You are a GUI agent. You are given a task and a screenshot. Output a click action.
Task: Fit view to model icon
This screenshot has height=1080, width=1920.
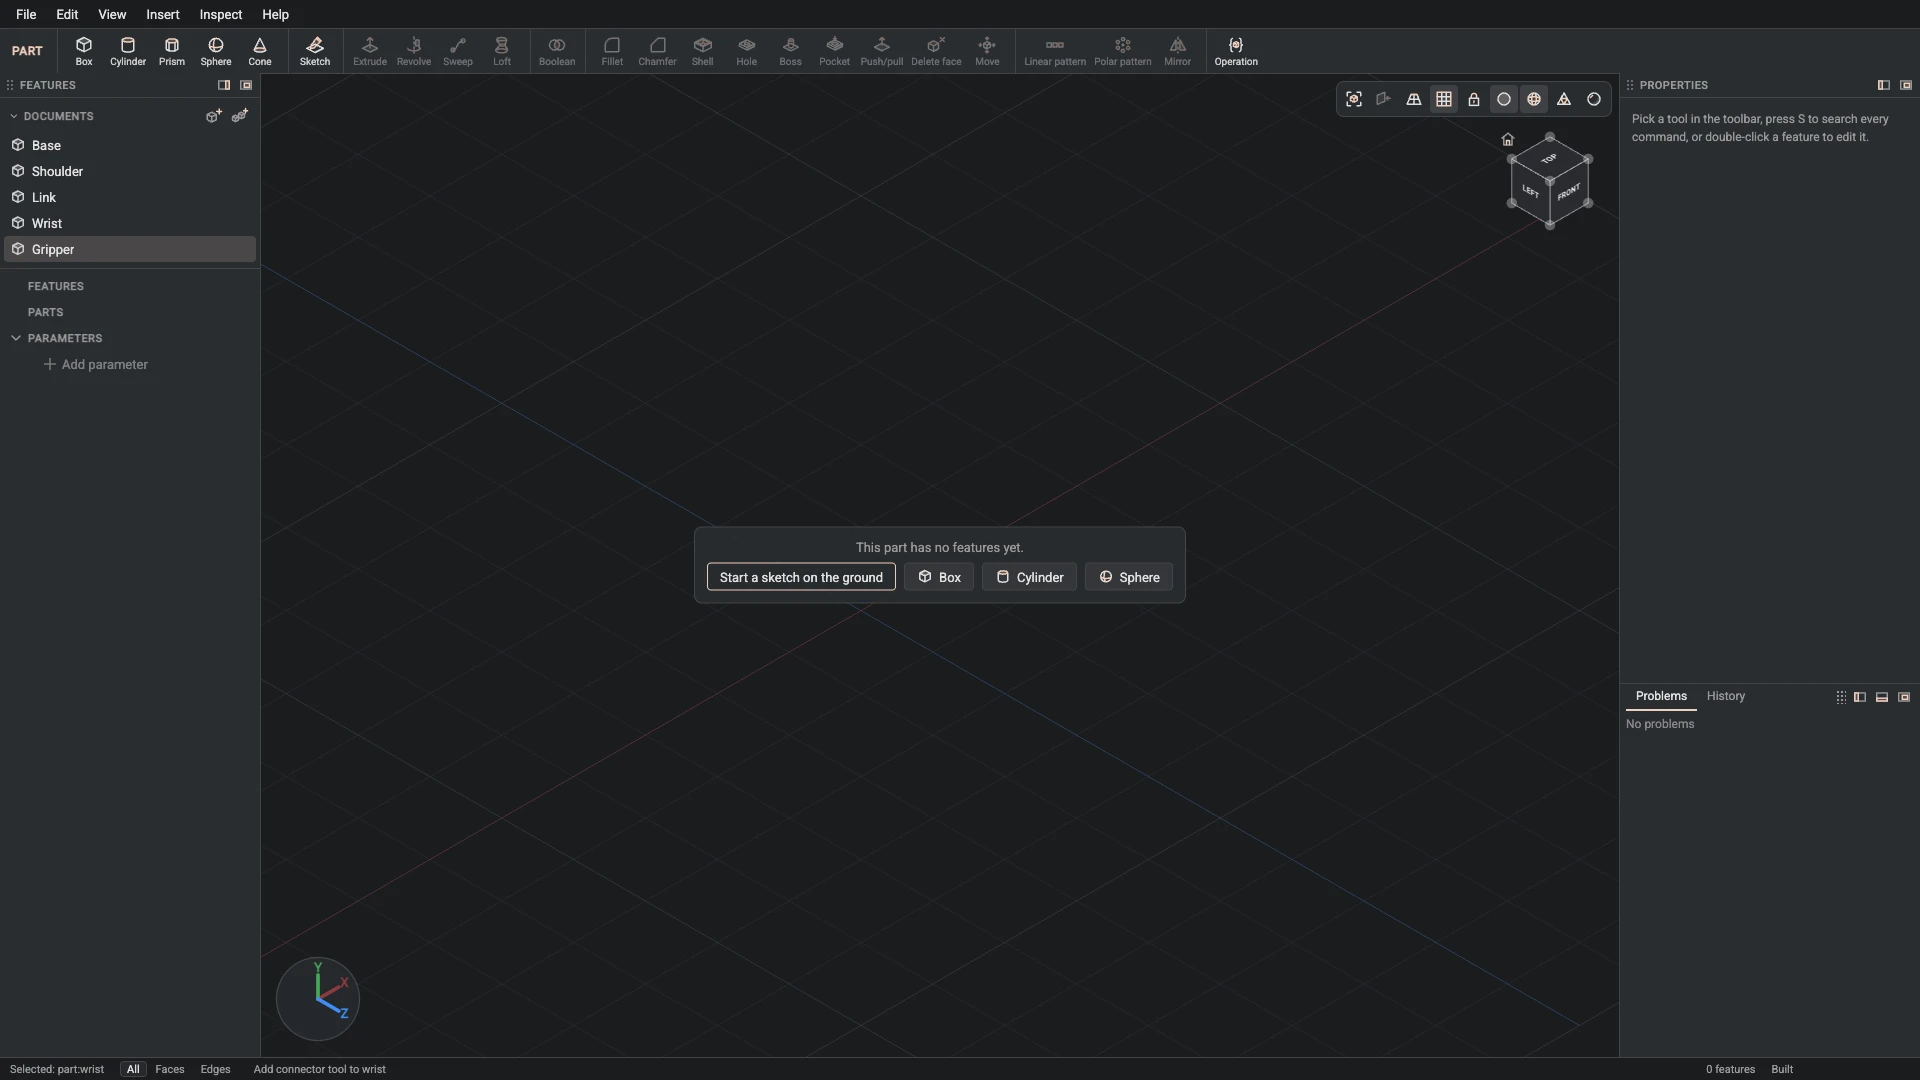[1354, 99]
